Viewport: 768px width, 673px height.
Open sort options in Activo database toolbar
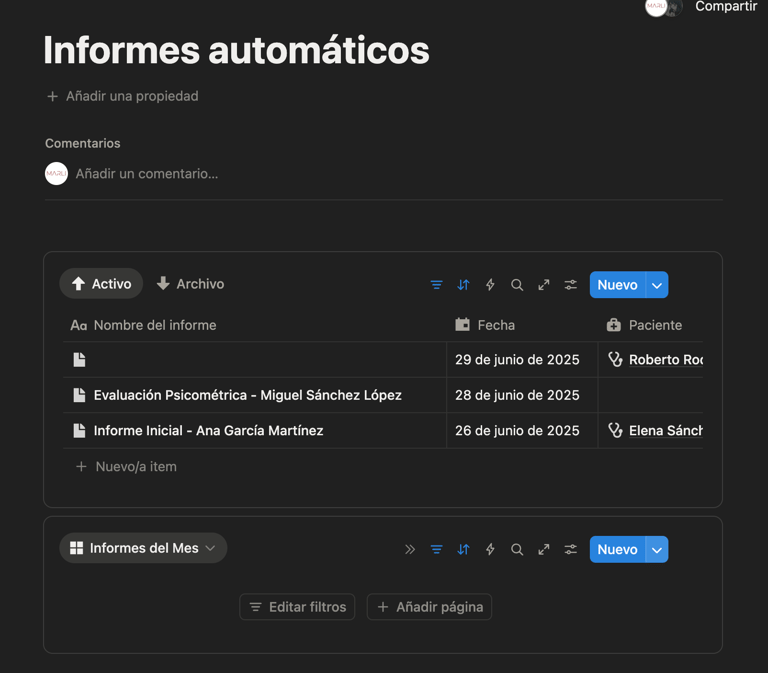click(463, 285)
